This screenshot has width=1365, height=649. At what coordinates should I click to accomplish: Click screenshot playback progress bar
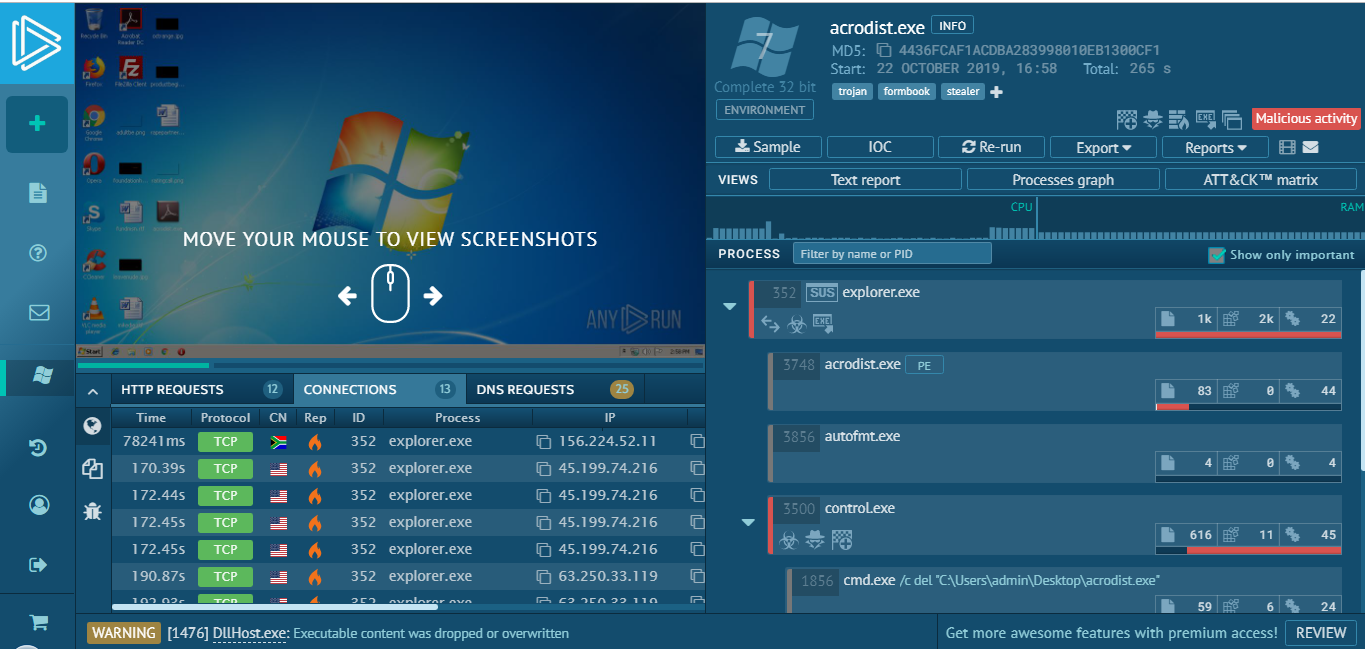pos(390,365)
